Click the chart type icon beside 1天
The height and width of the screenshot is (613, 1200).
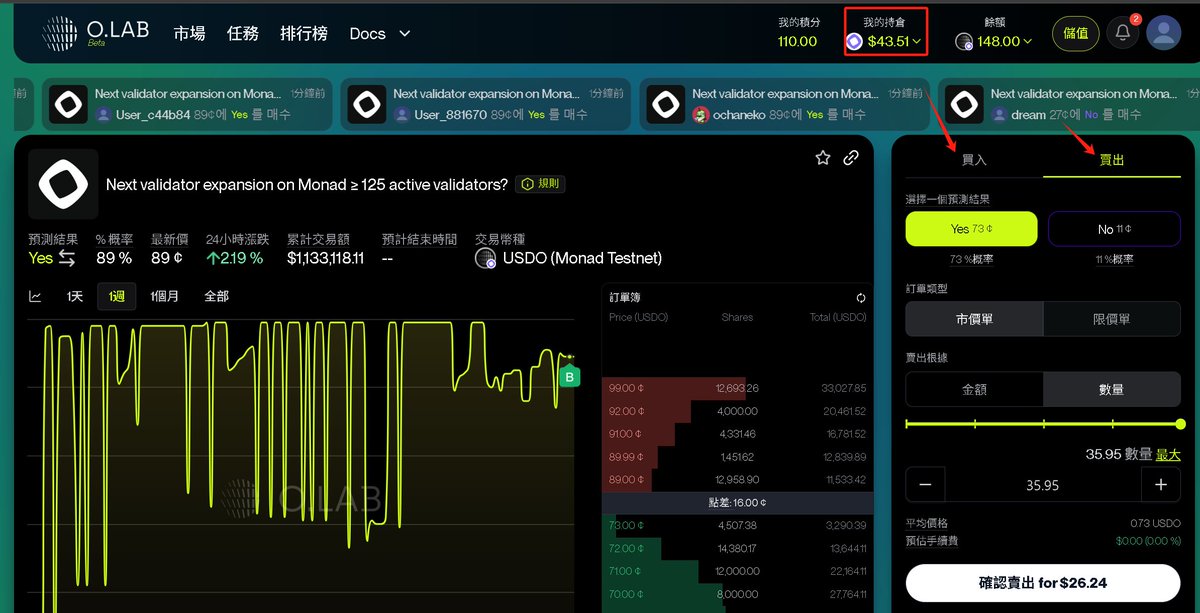coord(35,296)
